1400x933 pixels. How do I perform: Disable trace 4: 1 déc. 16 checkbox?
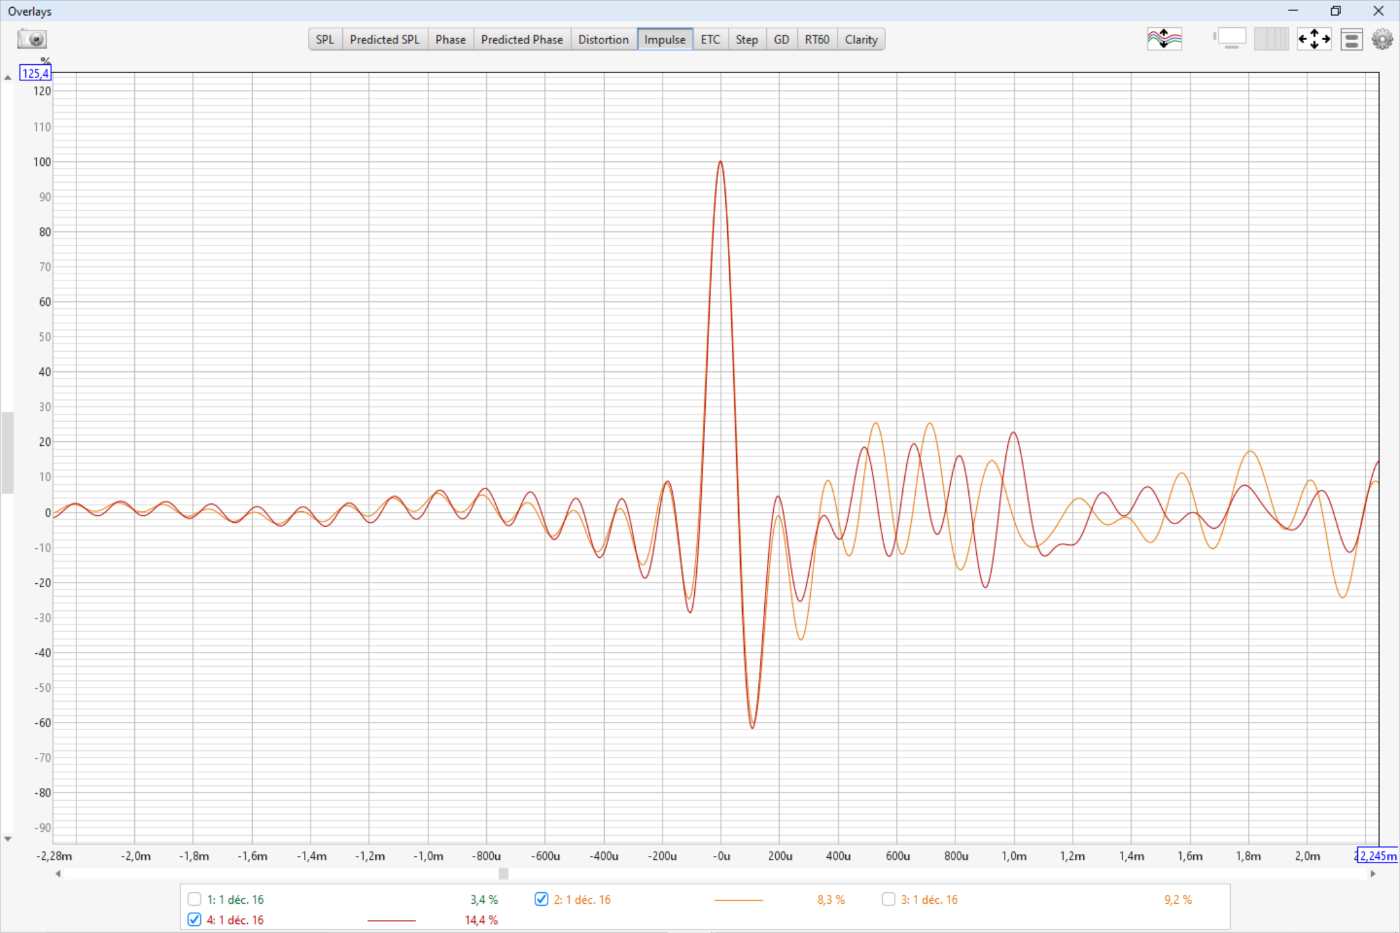[x=195, y=919]
